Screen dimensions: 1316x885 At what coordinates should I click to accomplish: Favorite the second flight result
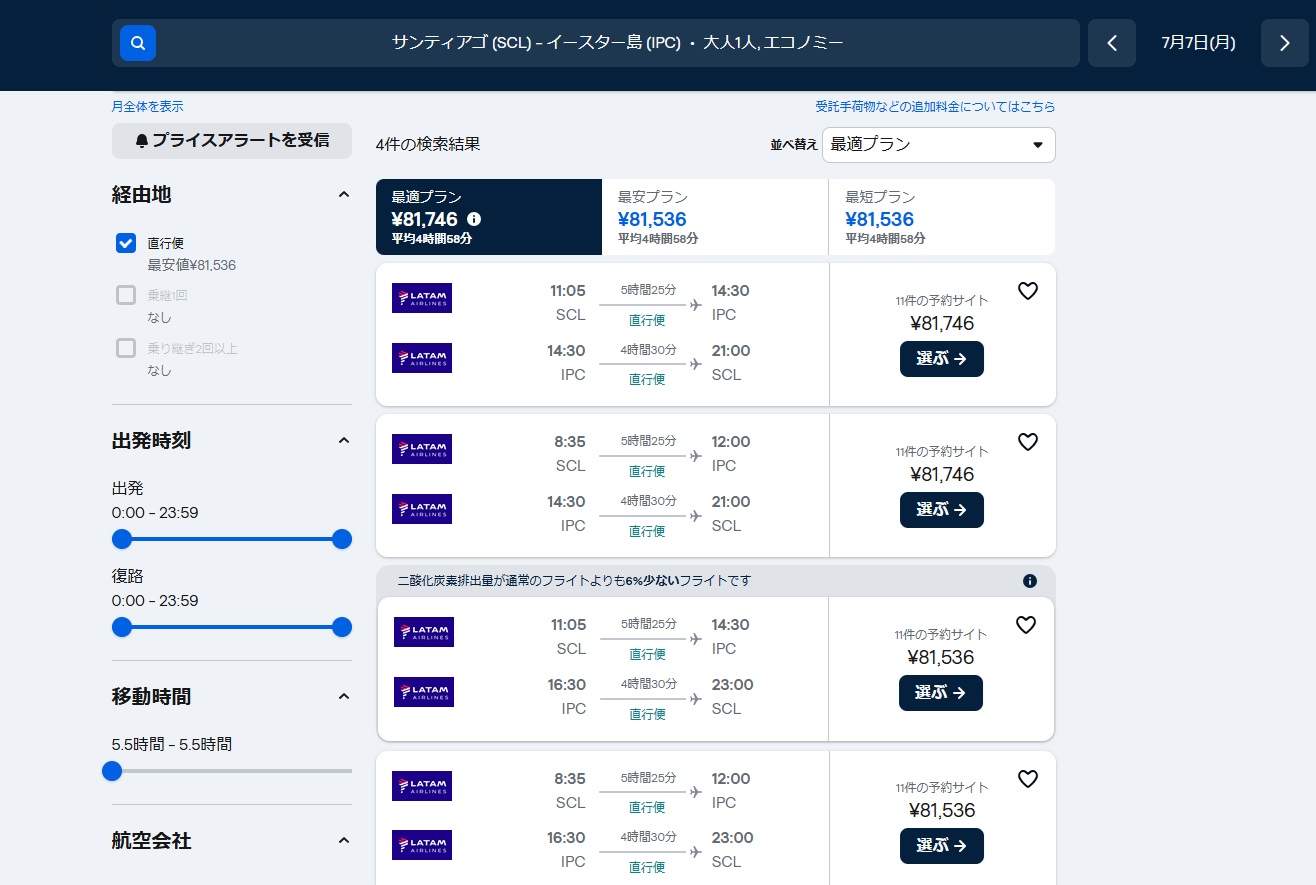[1027, 442]
